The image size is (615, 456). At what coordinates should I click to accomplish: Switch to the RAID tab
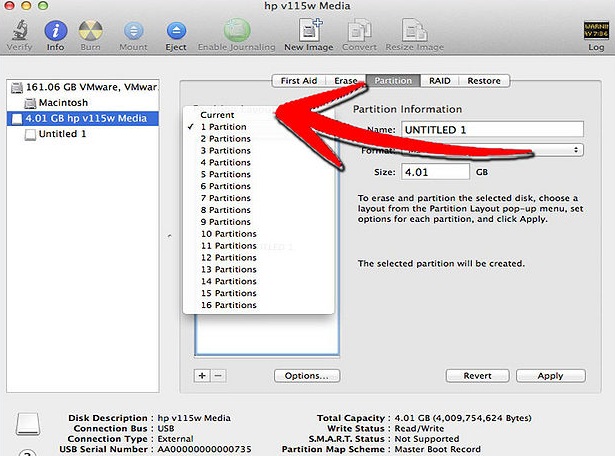tap(439, 81)
